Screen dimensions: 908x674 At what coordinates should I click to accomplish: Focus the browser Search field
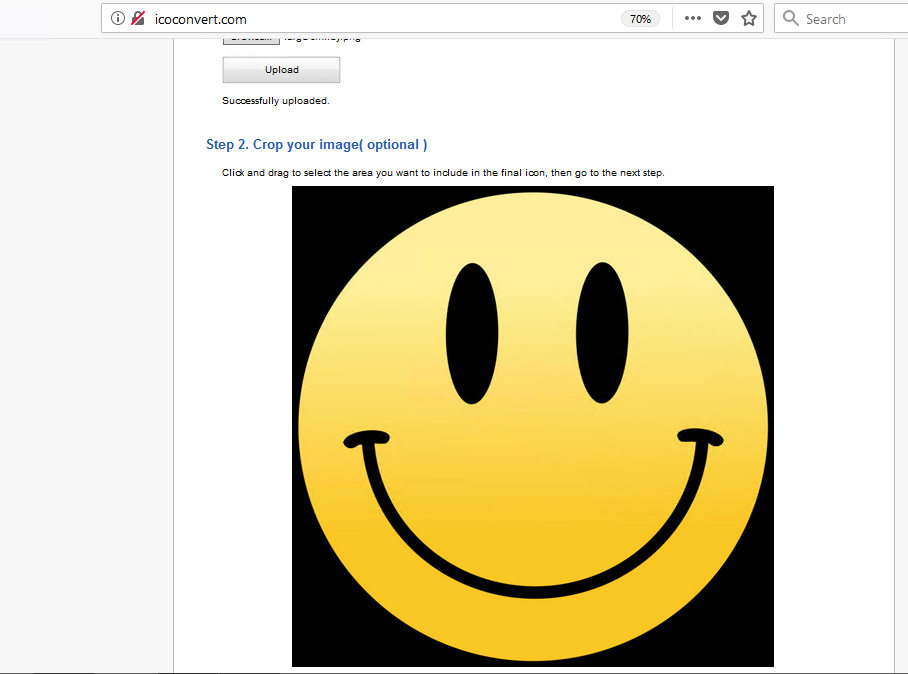(x=850, y=19)
